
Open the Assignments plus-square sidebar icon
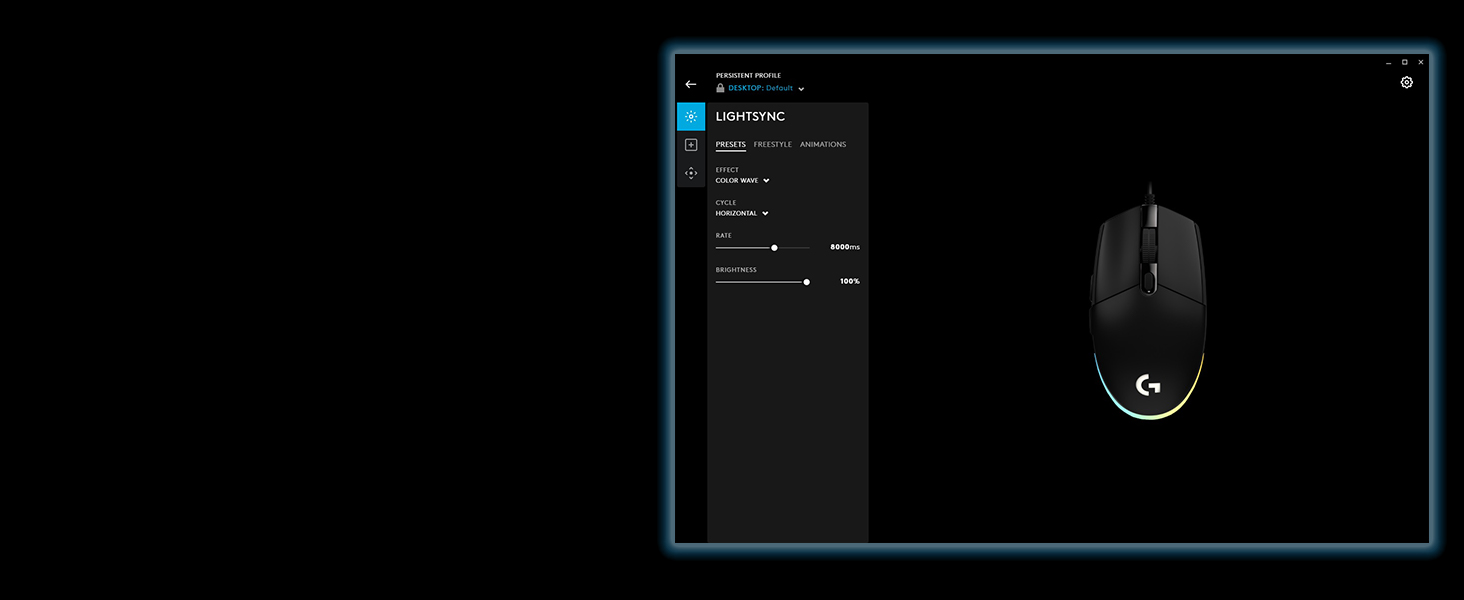[691, 145]
